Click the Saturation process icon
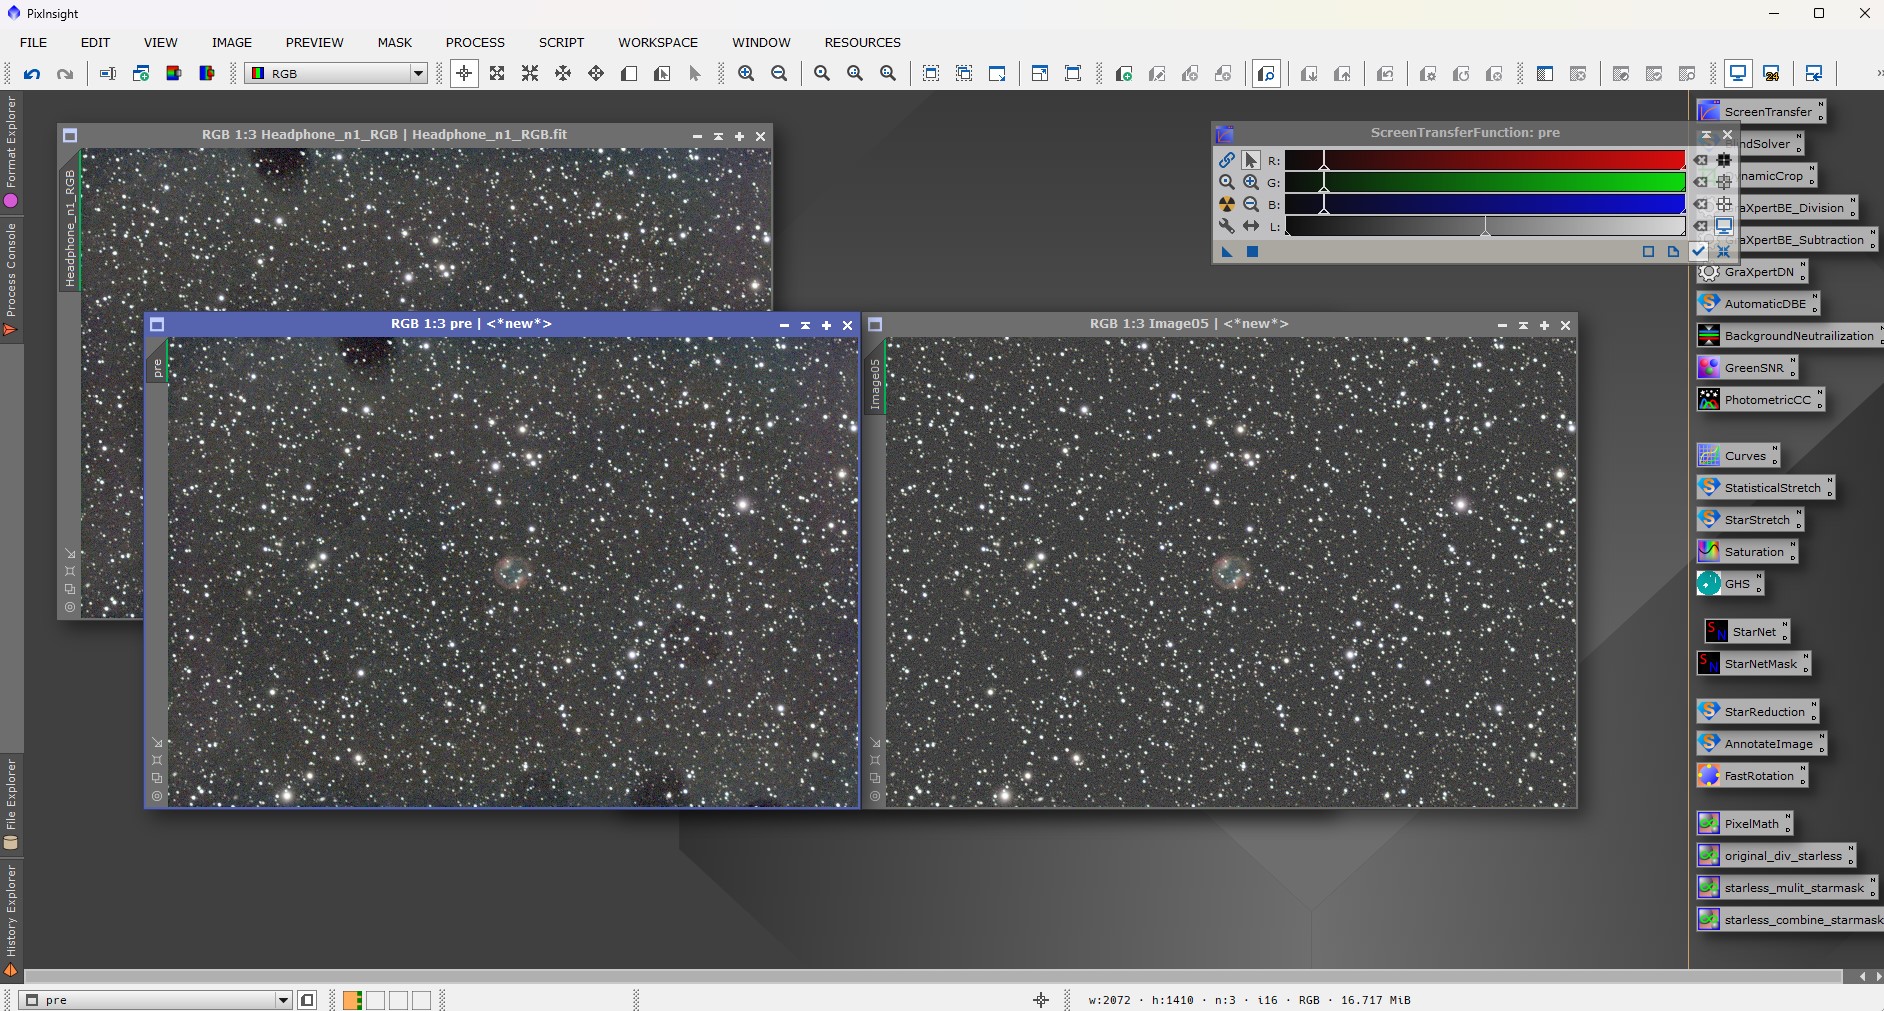The image size is (1884, 1011). pos(1746,551)
